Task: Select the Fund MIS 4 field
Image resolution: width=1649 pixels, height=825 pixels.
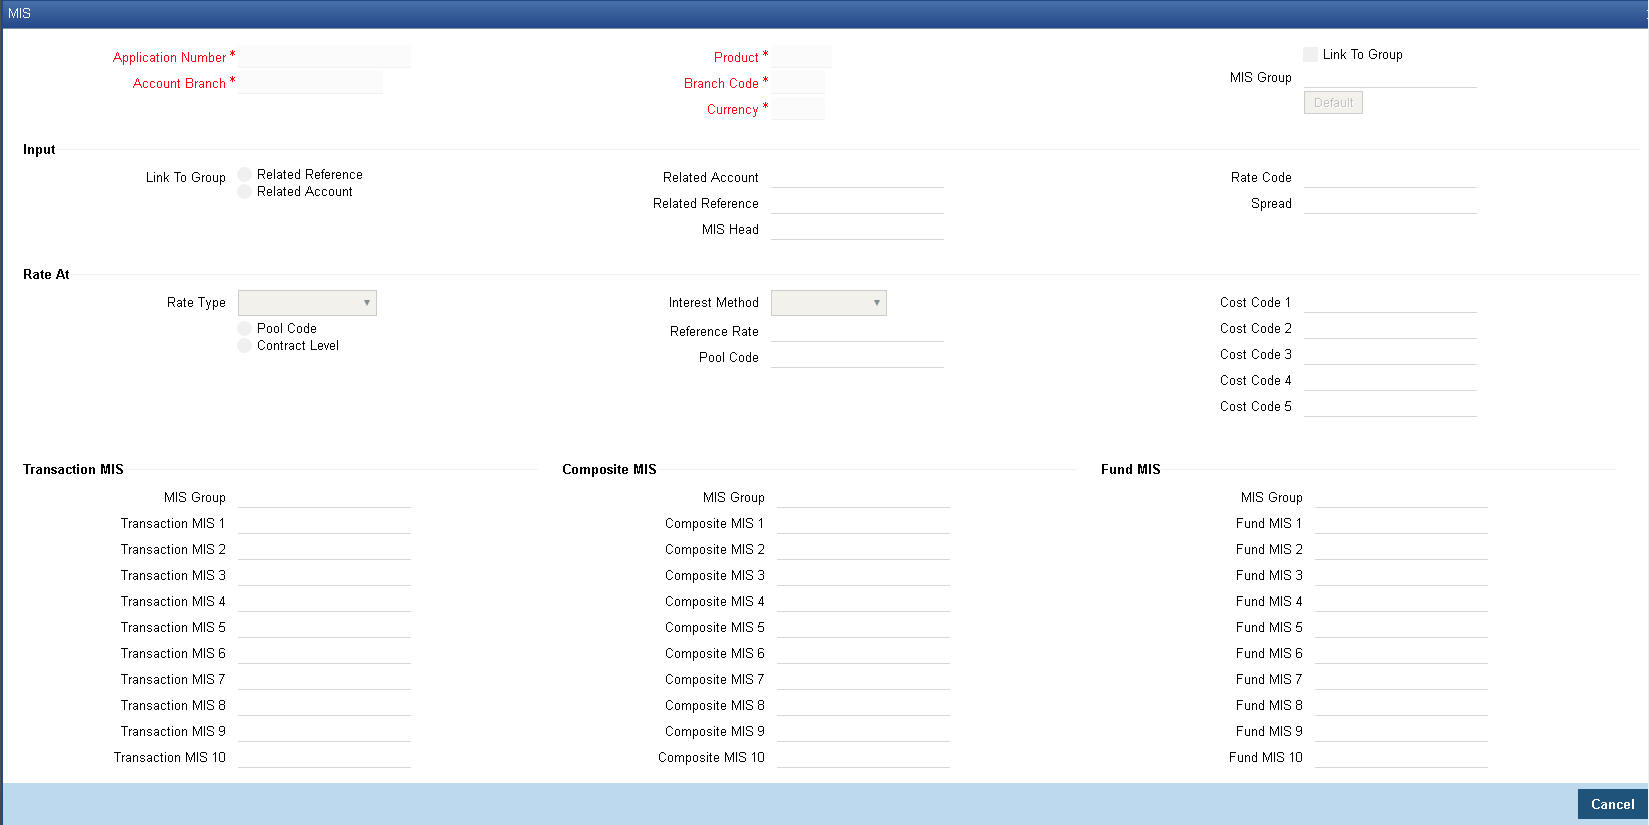Action: tap(1401, 601)
